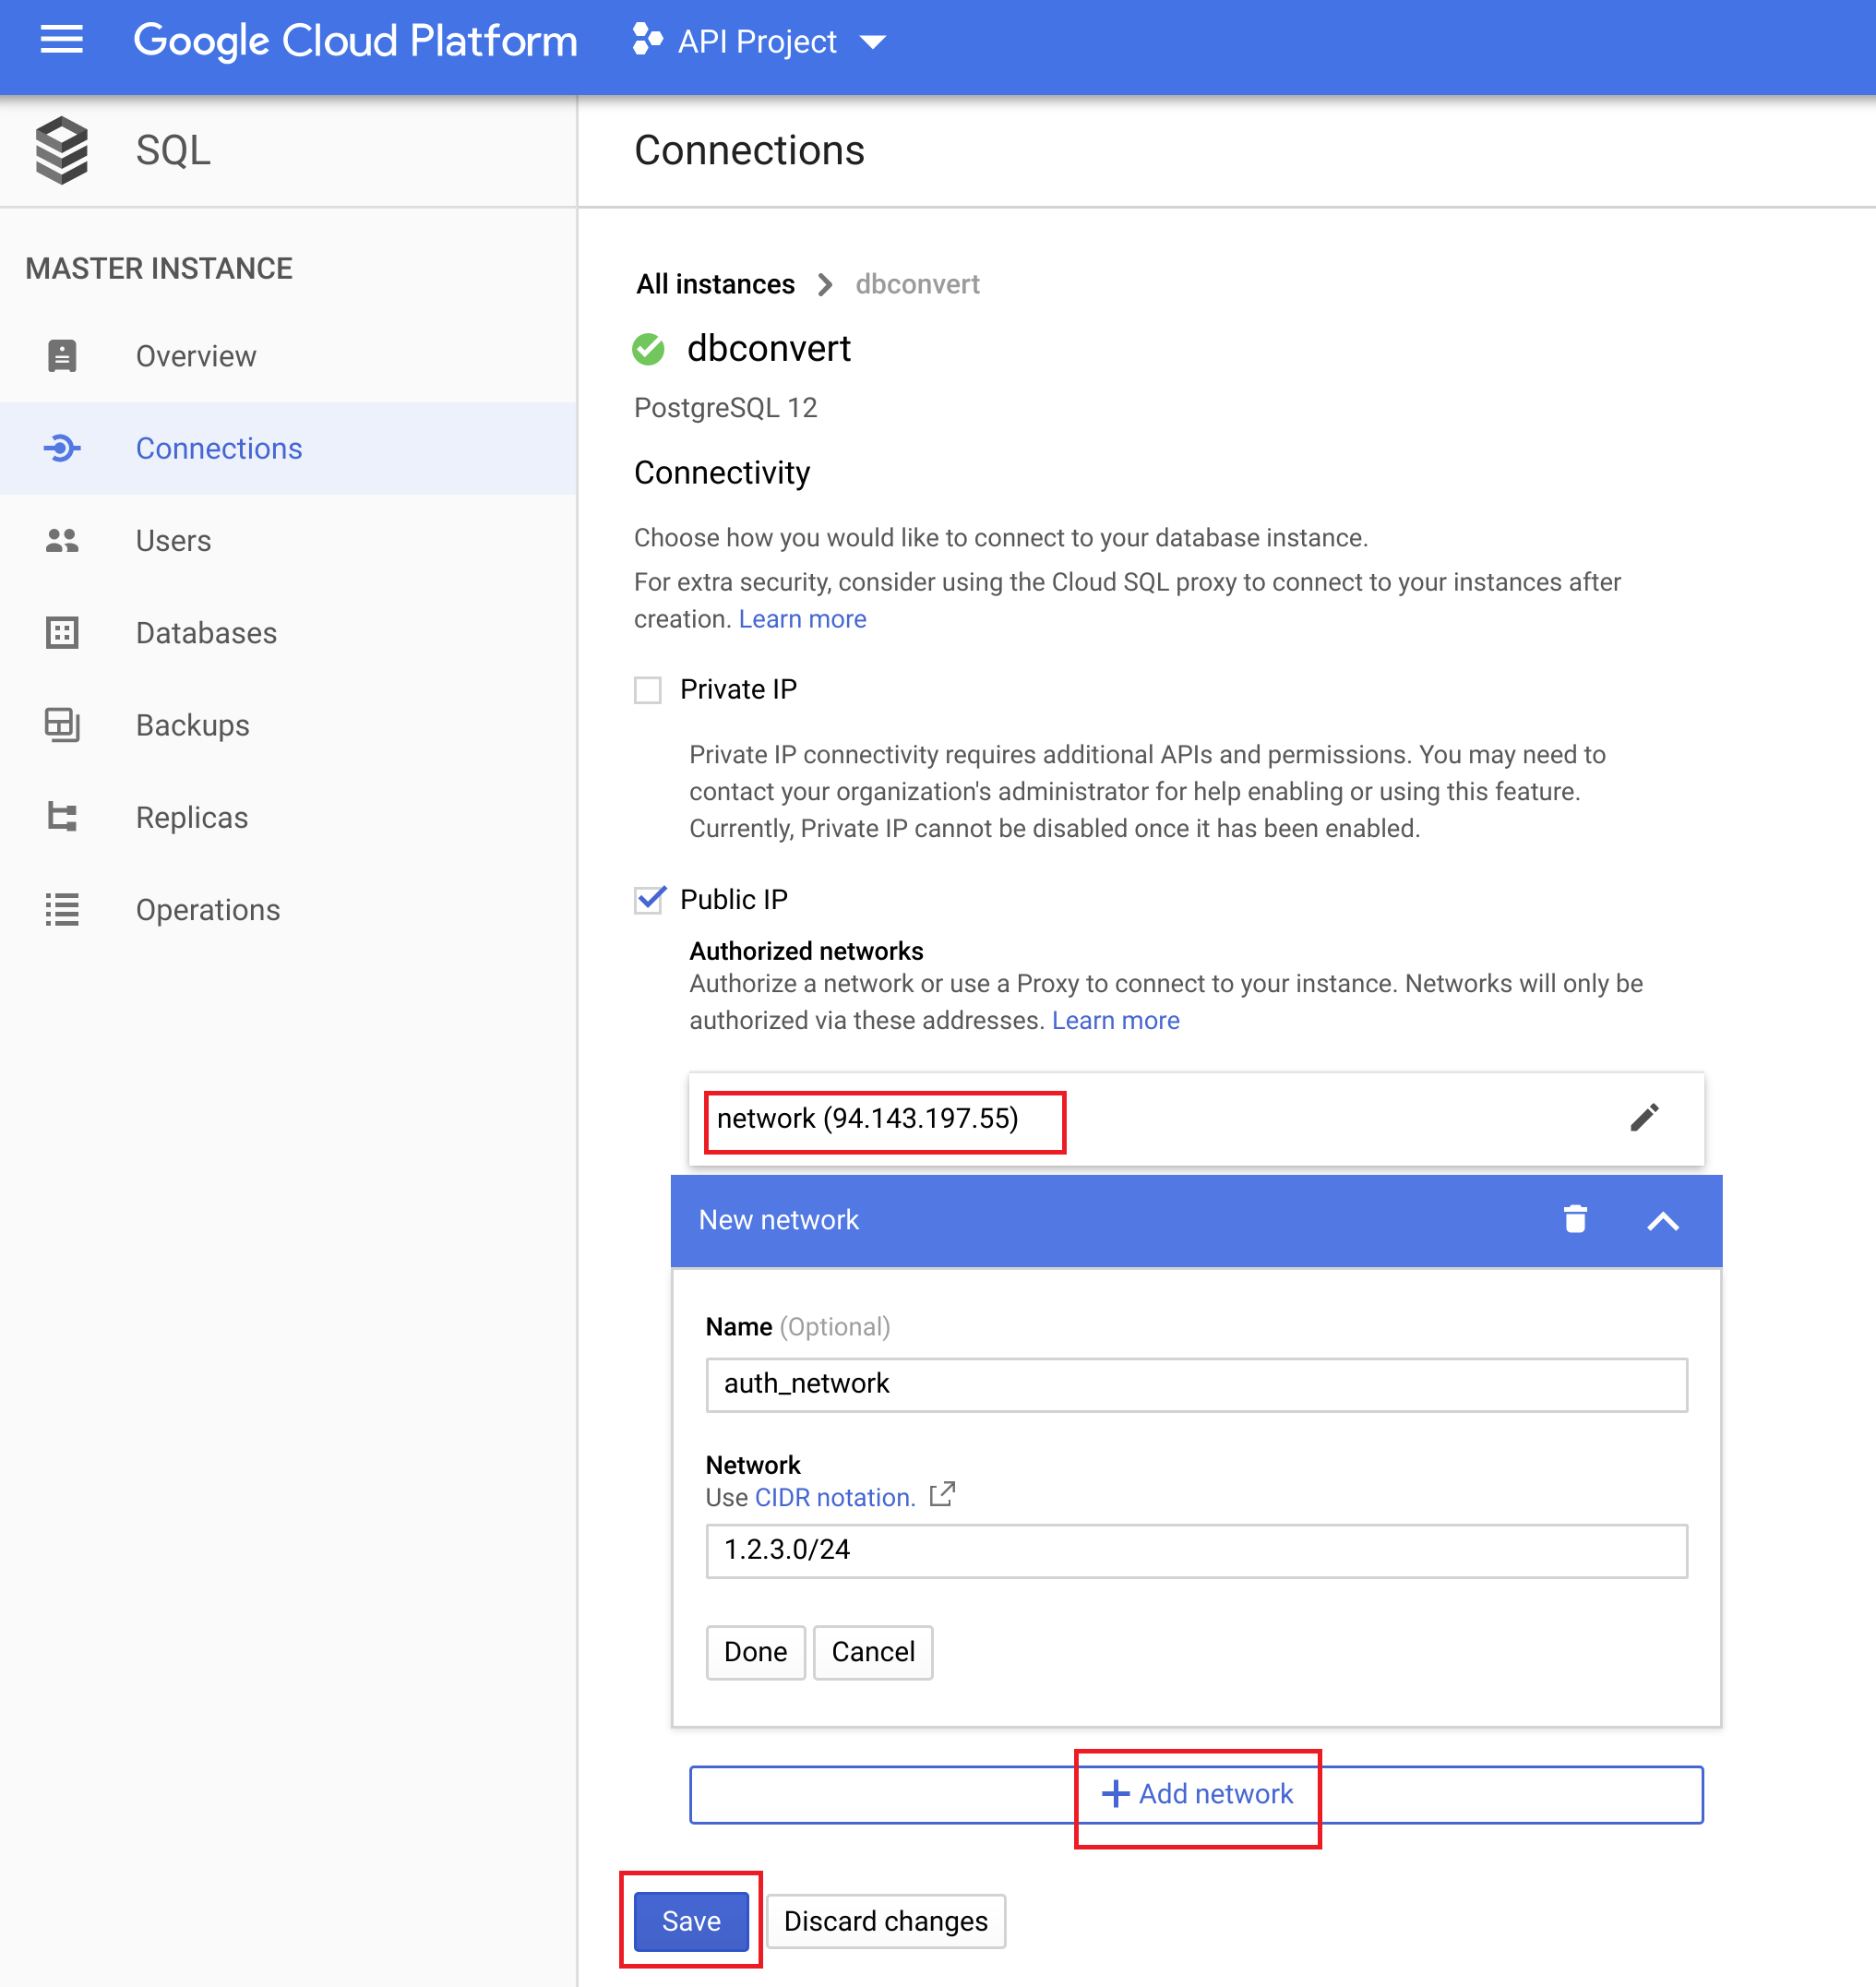Image resolution: width=1876 pixels, height=1987 pixels.
Task: Edit network 94.143.197.55 with pencil icon
Action: coord(1644,1117)
